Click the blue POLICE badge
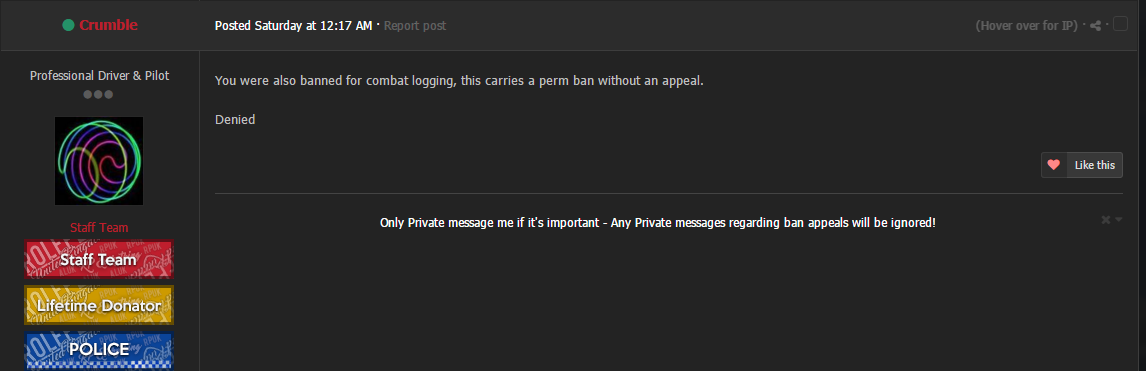The height and width of the screenshot is (371, 1146). pyautogui.click(x=99, y=351)
